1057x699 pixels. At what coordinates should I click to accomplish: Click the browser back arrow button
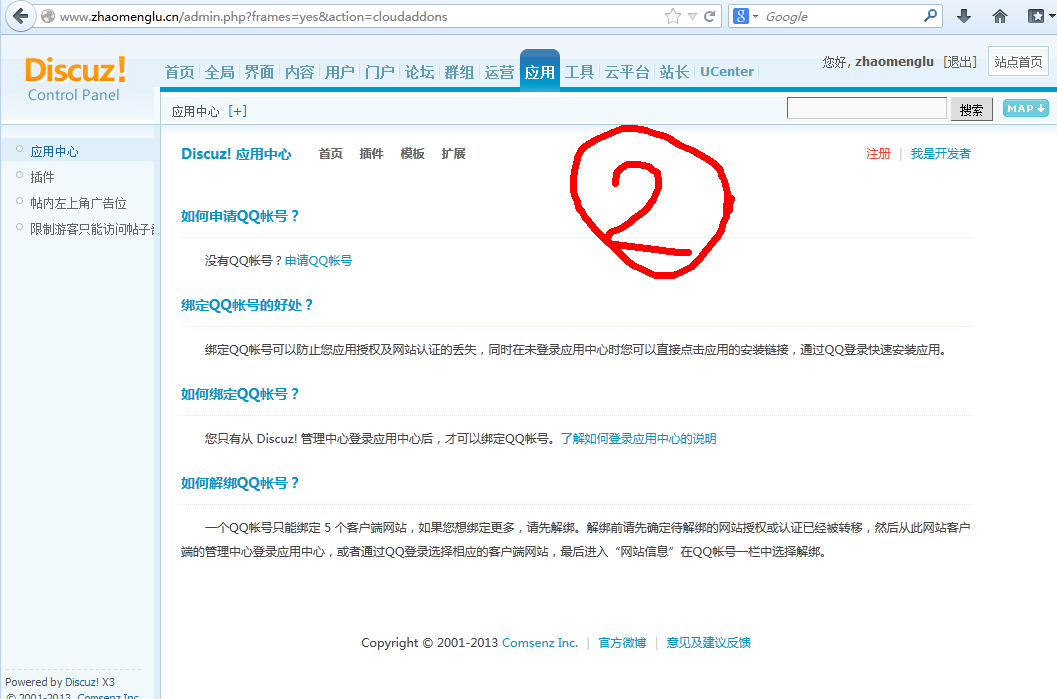pyautogui.click(x=20, y=16)
